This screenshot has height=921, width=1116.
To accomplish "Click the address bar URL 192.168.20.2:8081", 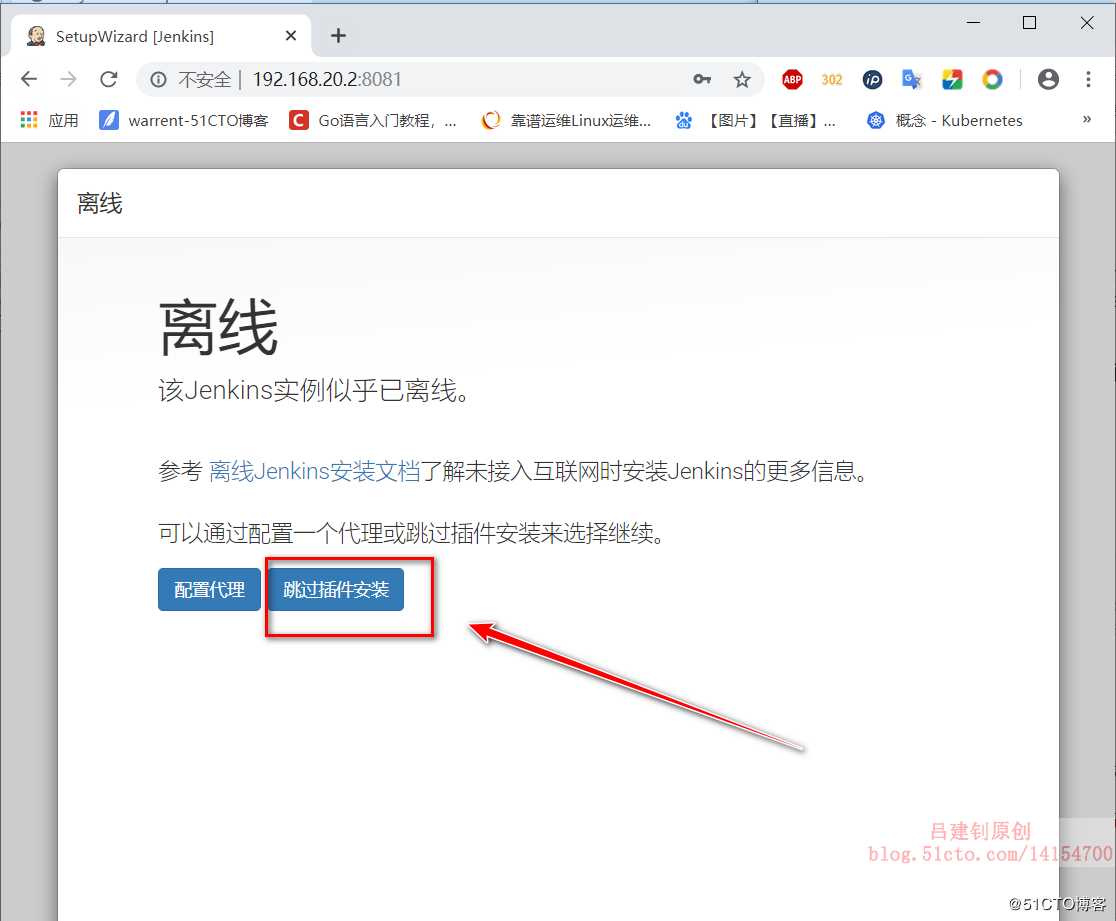I will click(x=327, y=79).
